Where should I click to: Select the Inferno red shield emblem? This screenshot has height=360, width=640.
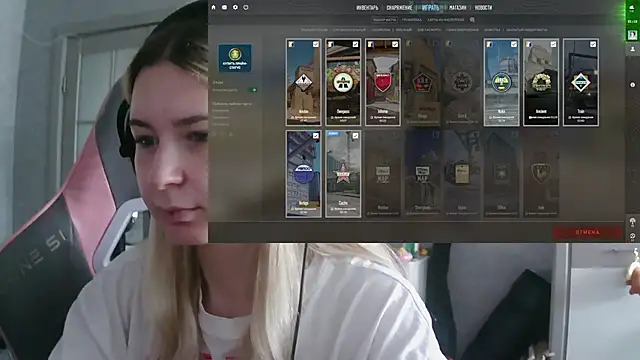382,83
